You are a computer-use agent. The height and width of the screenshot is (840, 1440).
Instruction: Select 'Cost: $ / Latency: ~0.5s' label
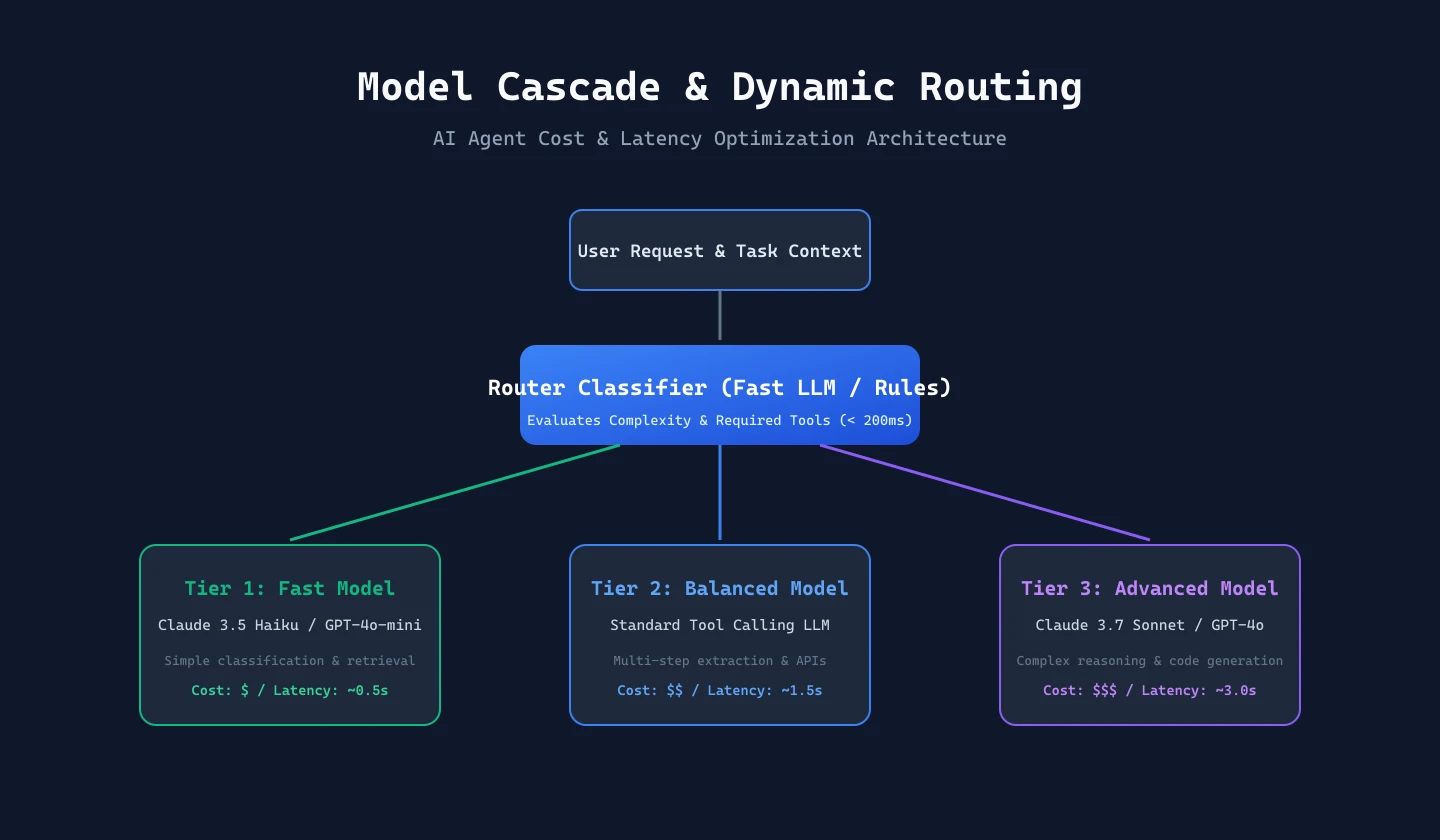[x=290, y=690]
